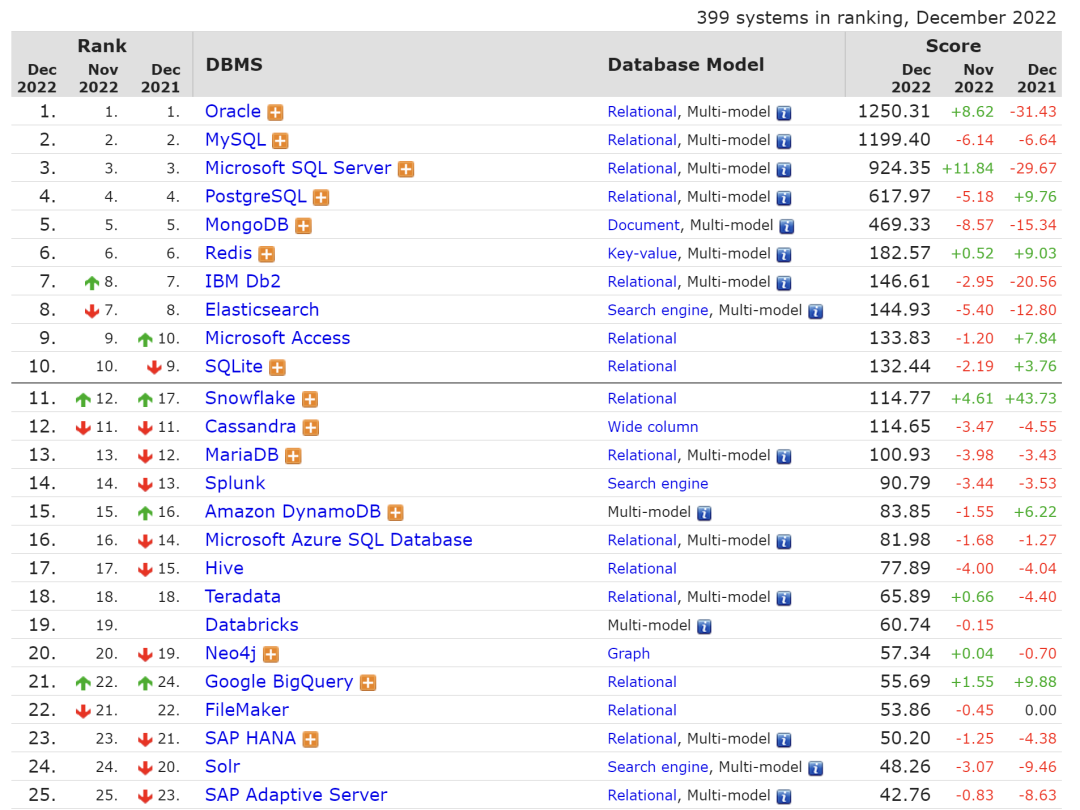Select the Snowflake score change +43.73
The image size is (1080, 810).
(1030, 399)
